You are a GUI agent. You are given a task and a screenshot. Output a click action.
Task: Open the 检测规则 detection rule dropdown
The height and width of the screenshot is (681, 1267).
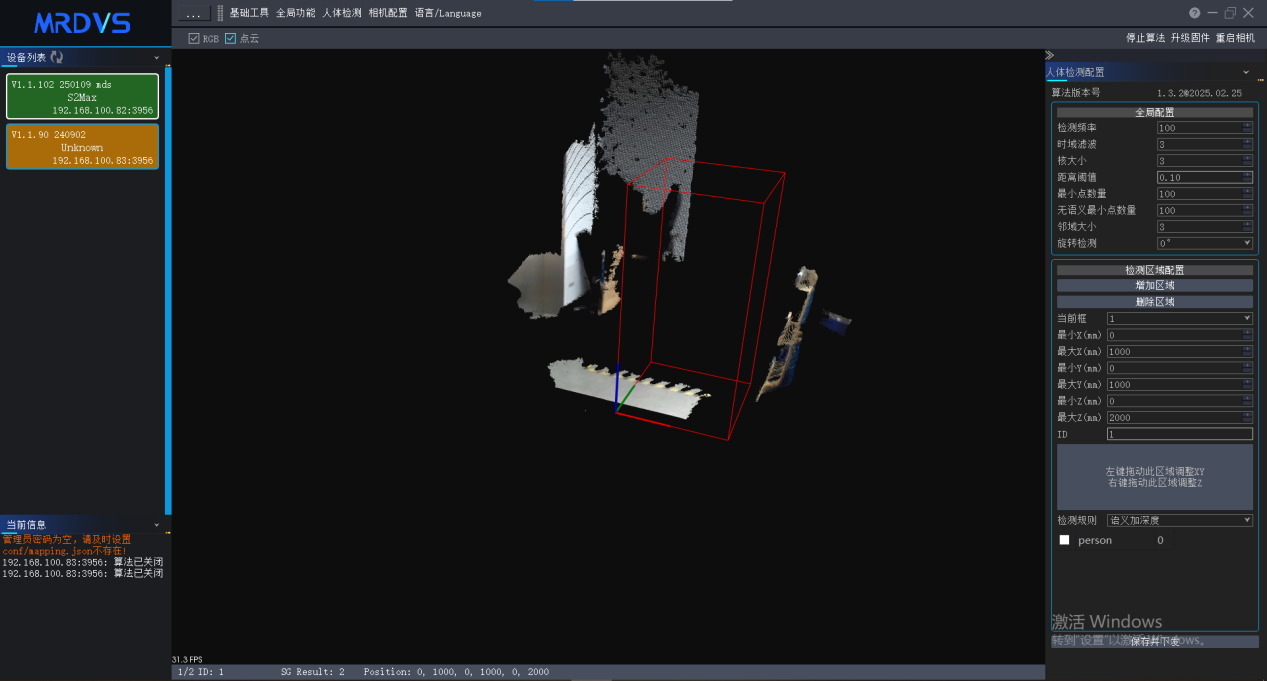click(x=1179, y=520)
